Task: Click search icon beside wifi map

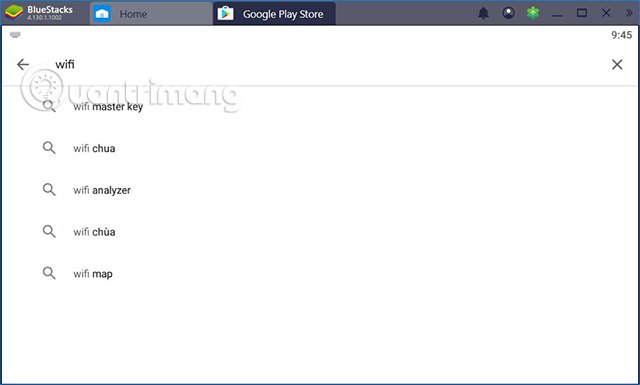Action: point(49,273)
